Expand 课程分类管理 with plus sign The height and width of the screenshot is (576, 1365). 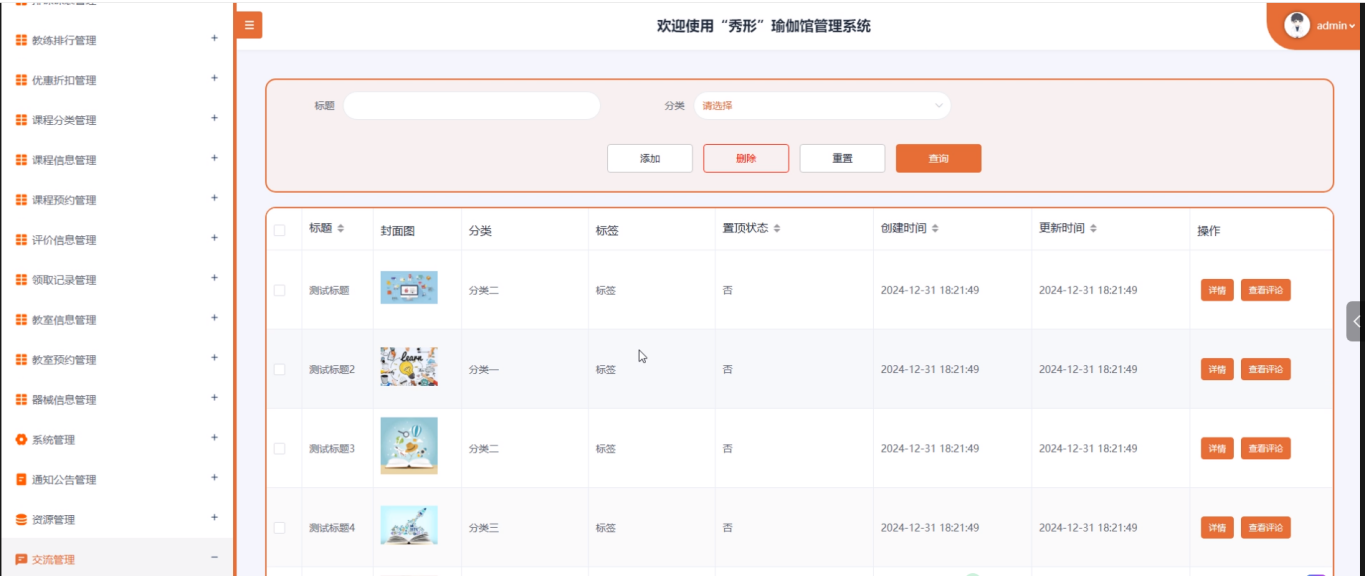coord(214,119)
